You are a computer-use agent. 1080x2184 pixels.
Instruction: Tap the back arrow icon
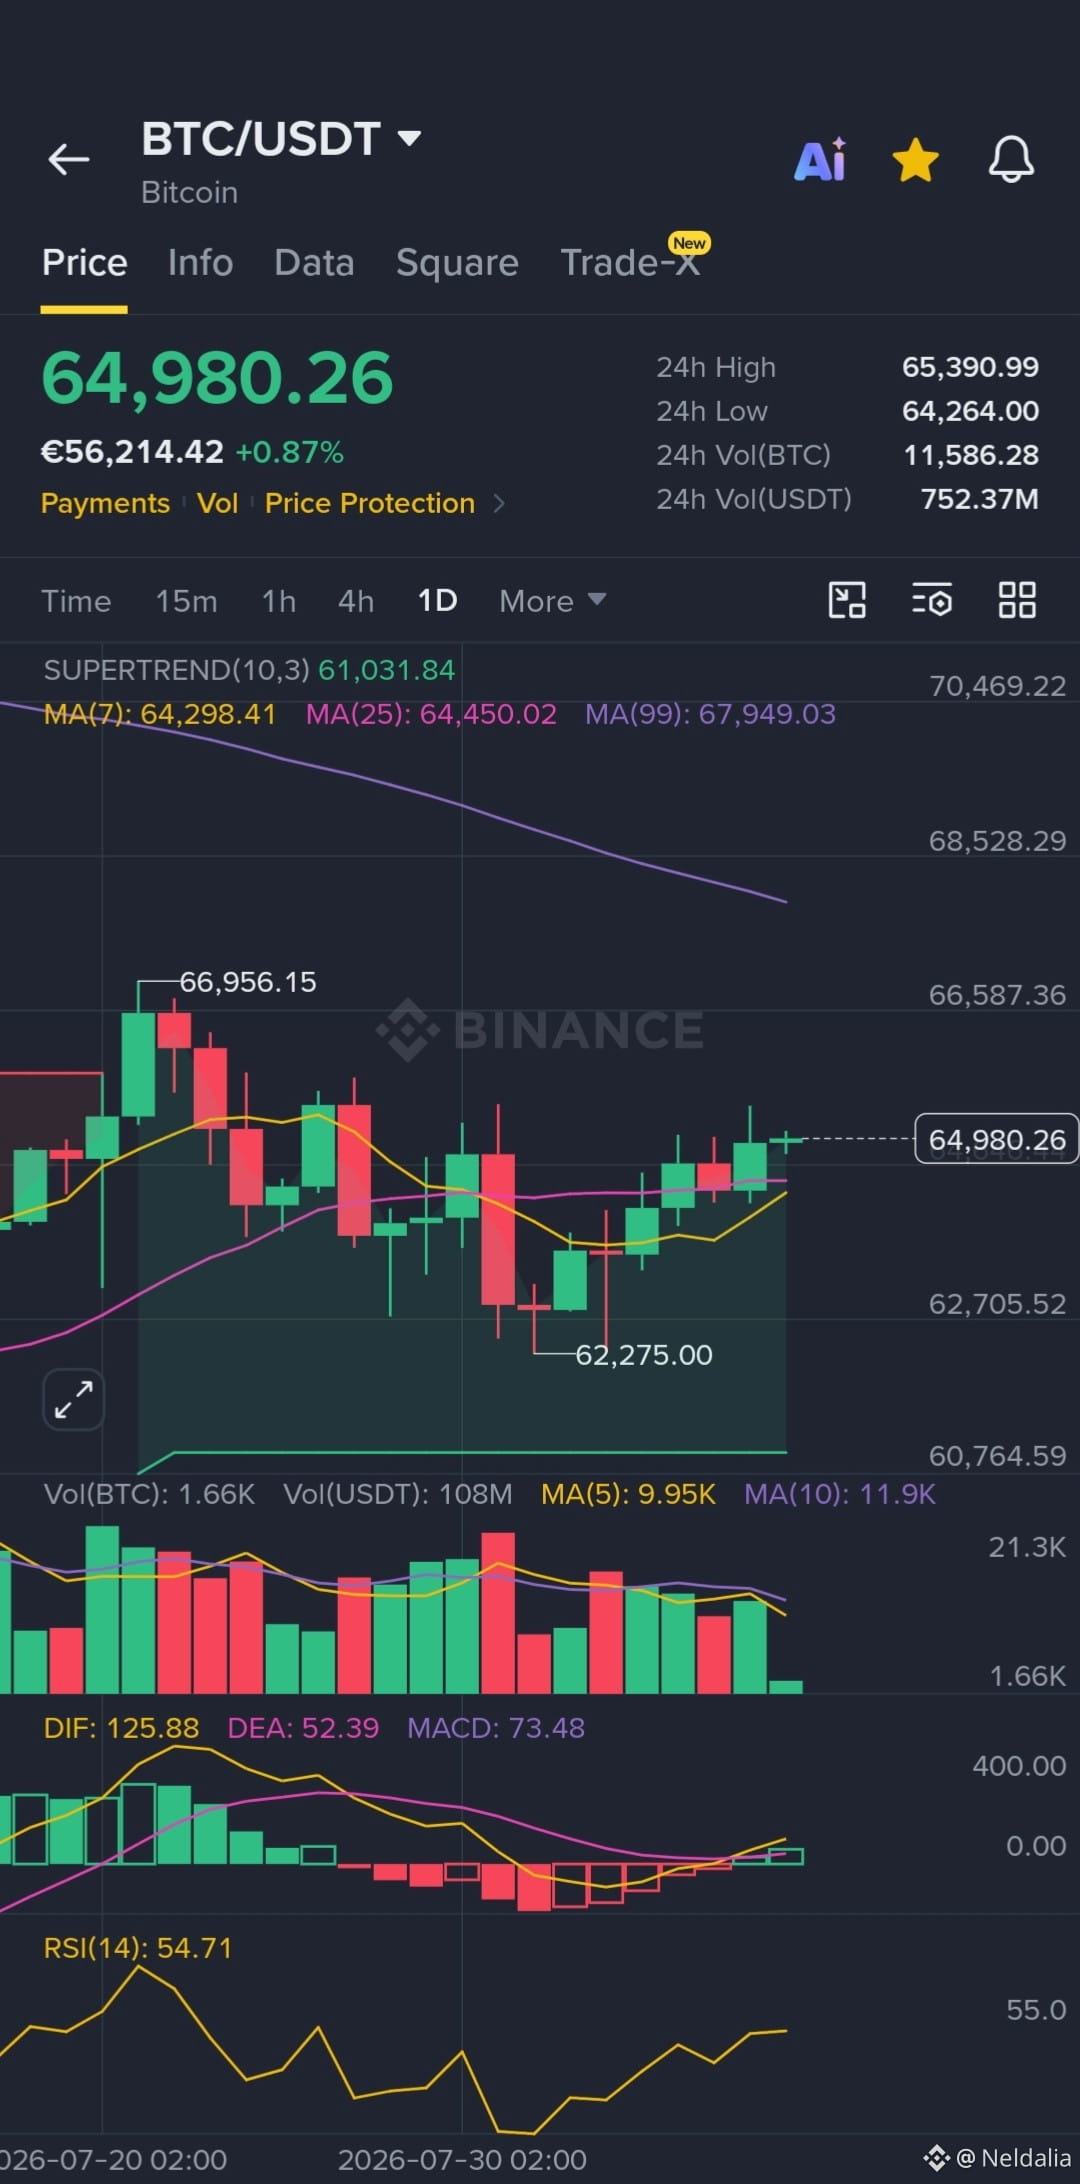(x=69, y=159)
